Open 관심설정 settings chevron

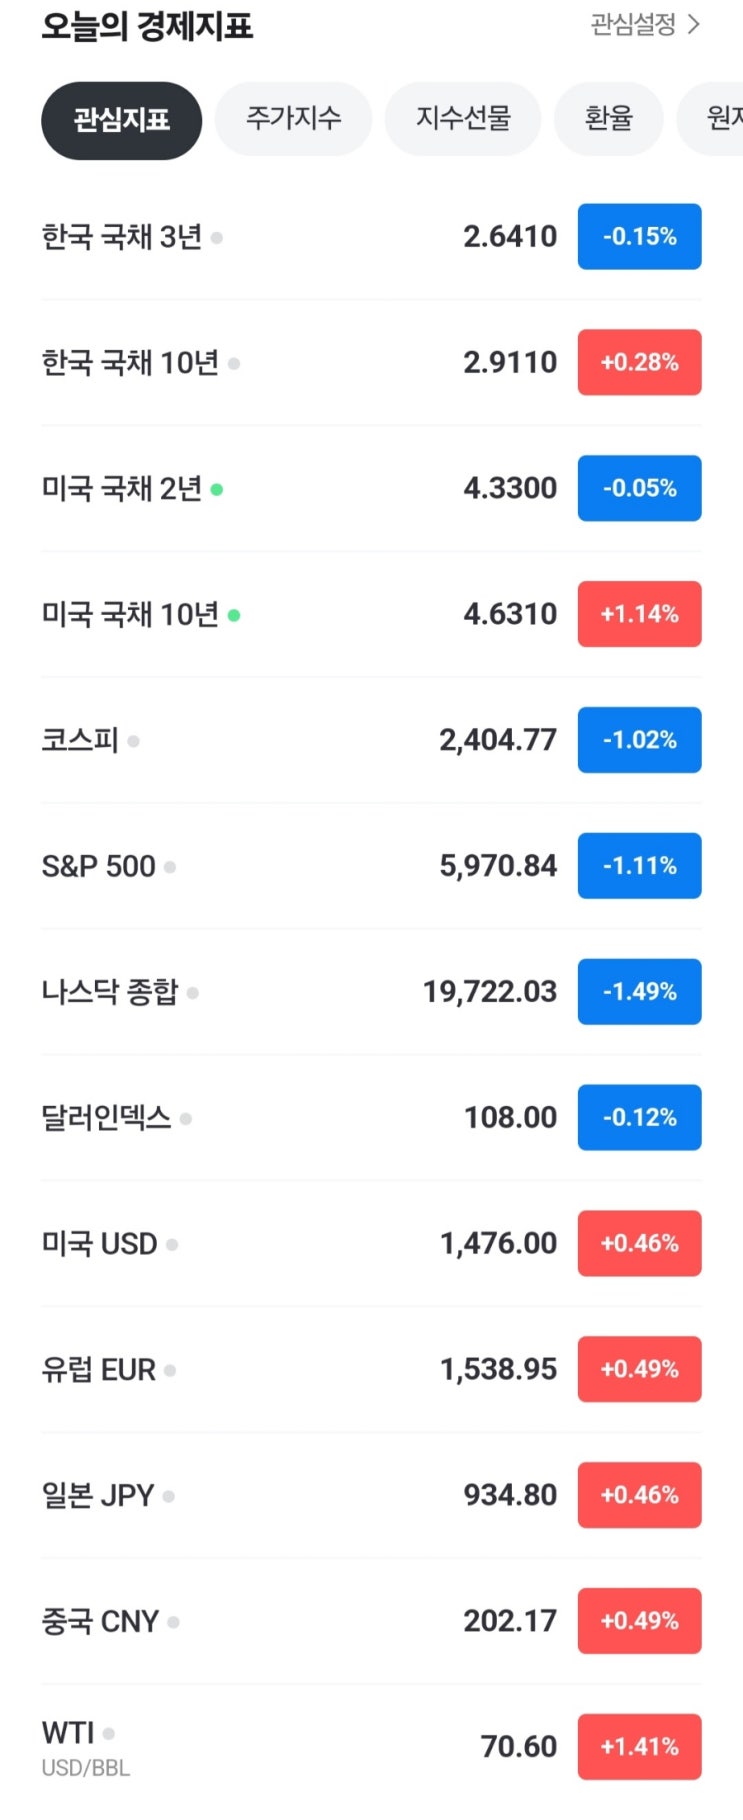(x=693, y=25)
